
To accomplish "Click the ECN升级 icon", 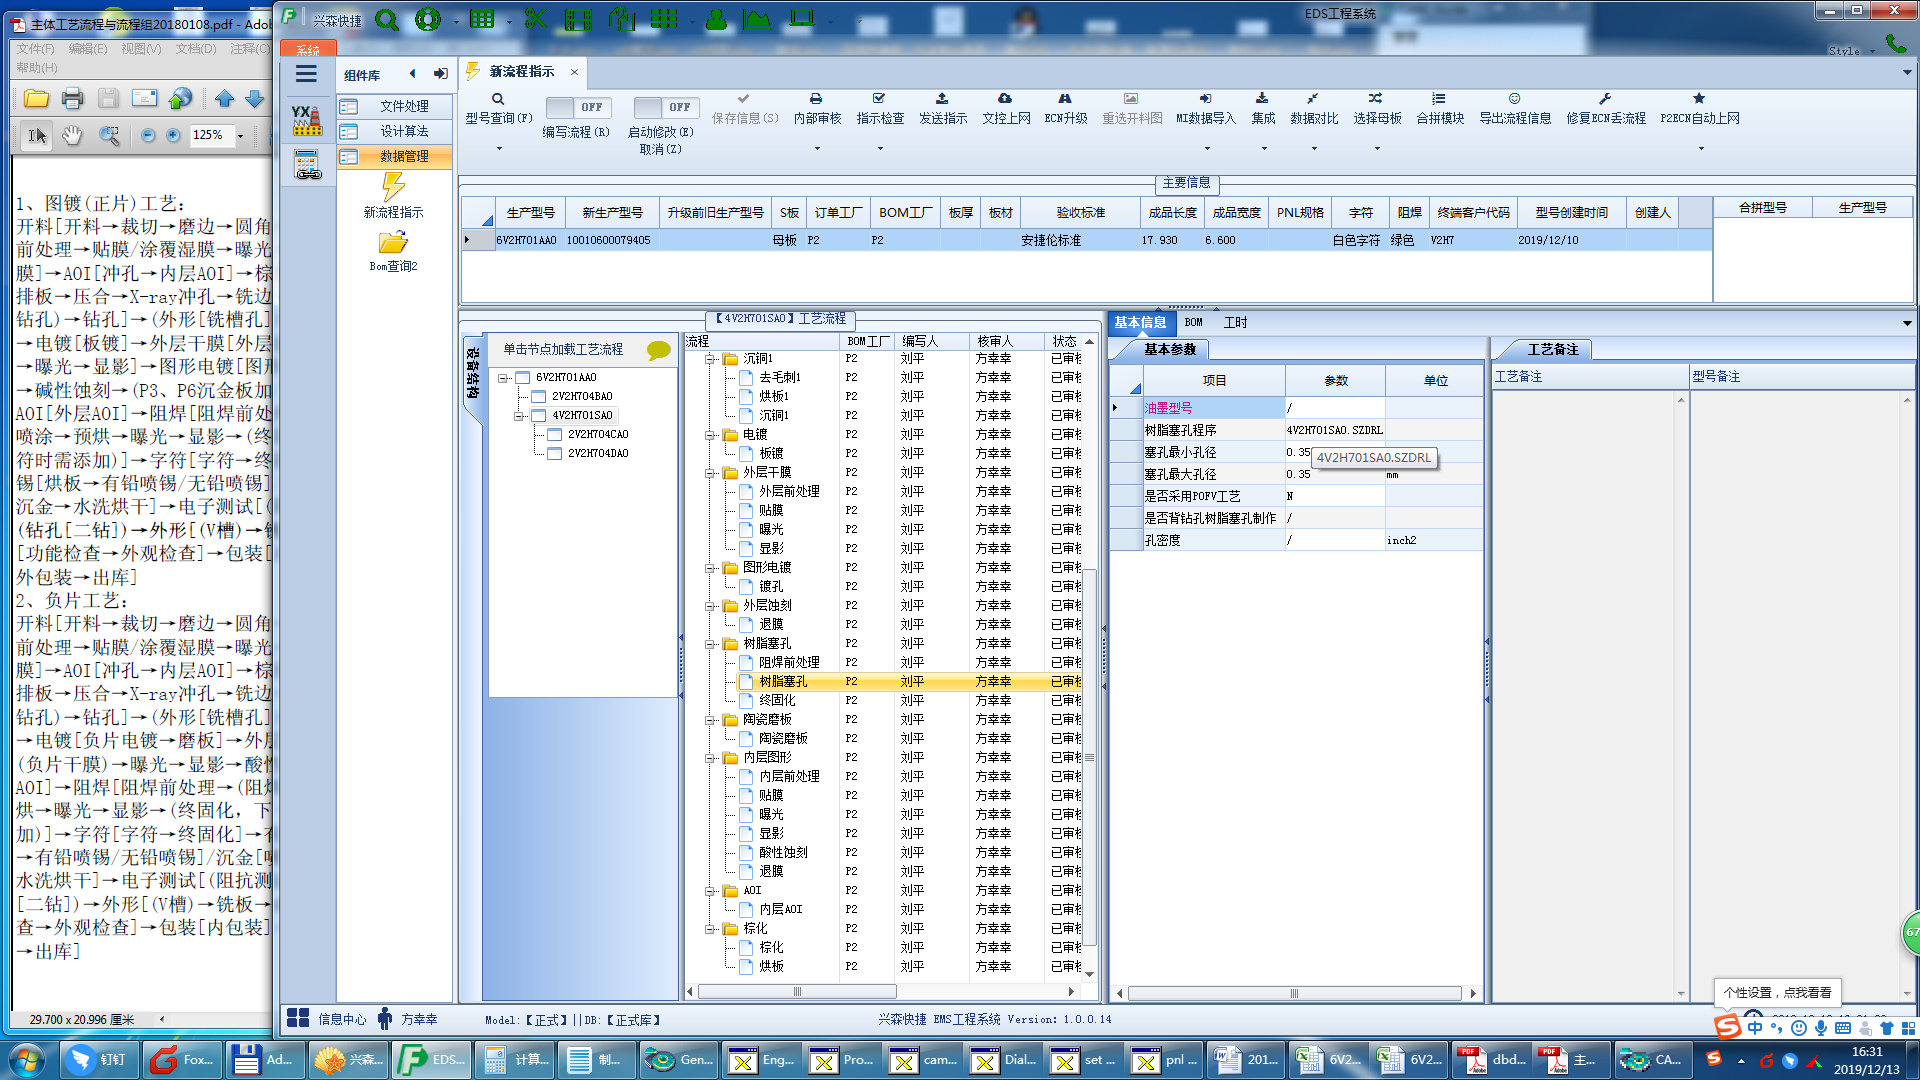I will pos(1065,99).
